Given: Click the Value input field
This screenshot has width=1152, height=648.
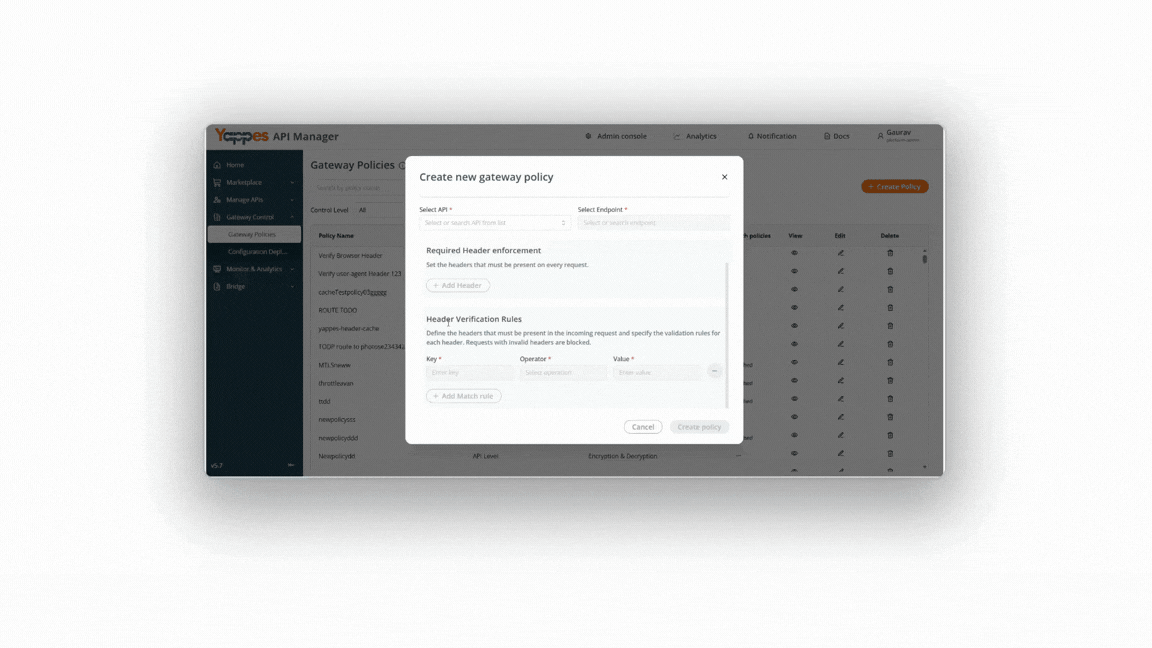Looking at the screenshot, I should point(657,372).
